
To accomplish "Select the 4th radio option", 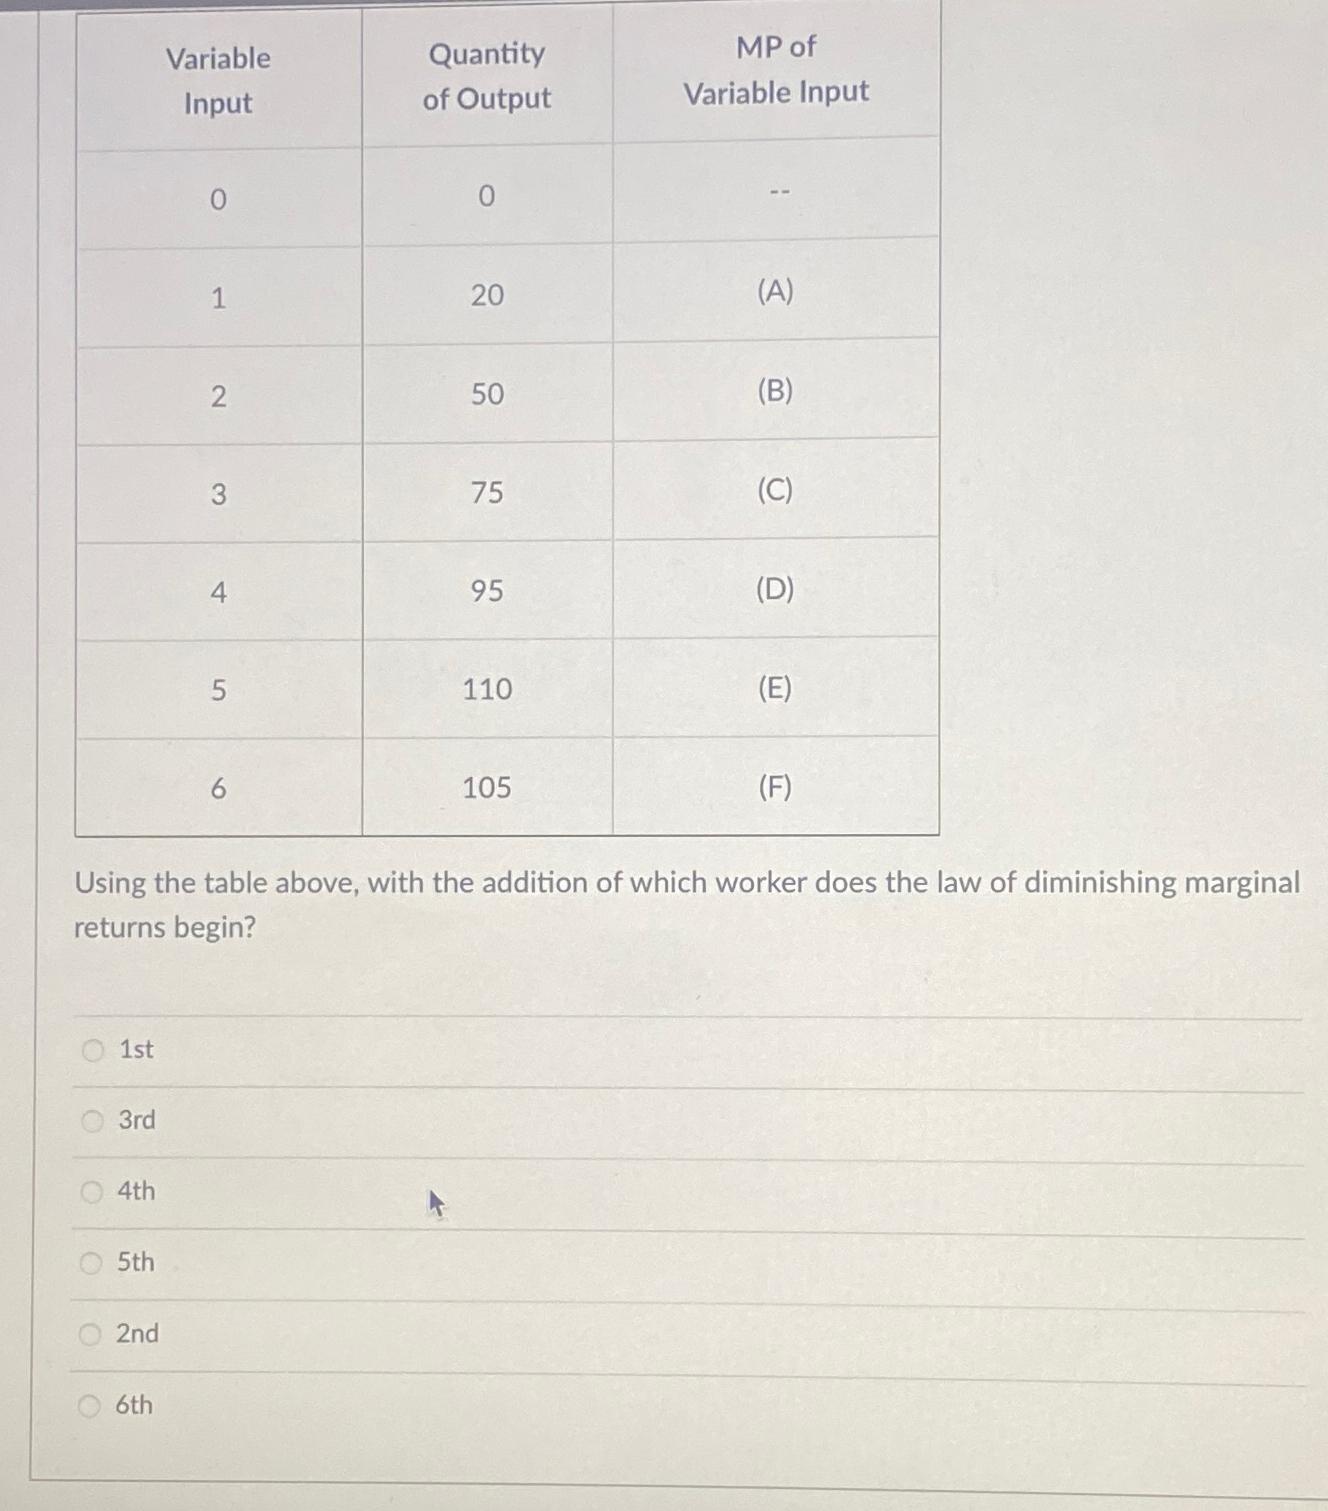I will tap(91, 1191).
